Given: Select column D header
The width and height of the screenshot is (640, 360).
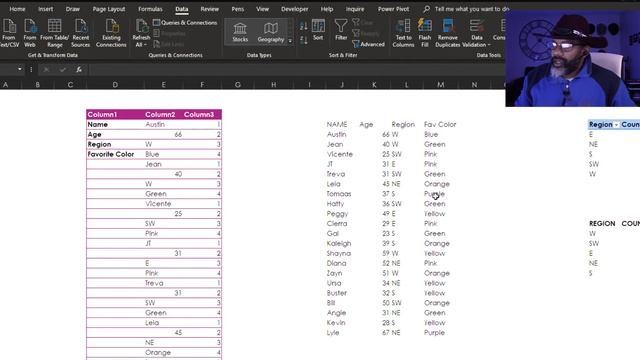Looking at the screenshot, I should tap(115, 84).
